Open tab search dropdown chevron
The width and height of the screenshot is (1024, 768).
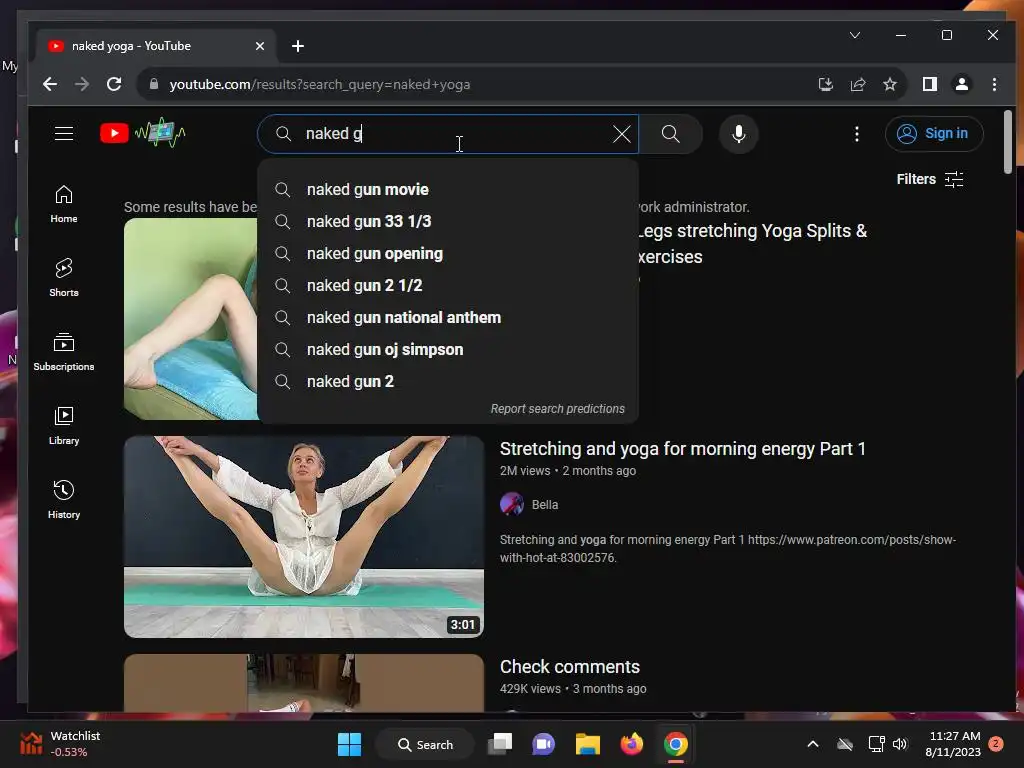coord(855,35)
